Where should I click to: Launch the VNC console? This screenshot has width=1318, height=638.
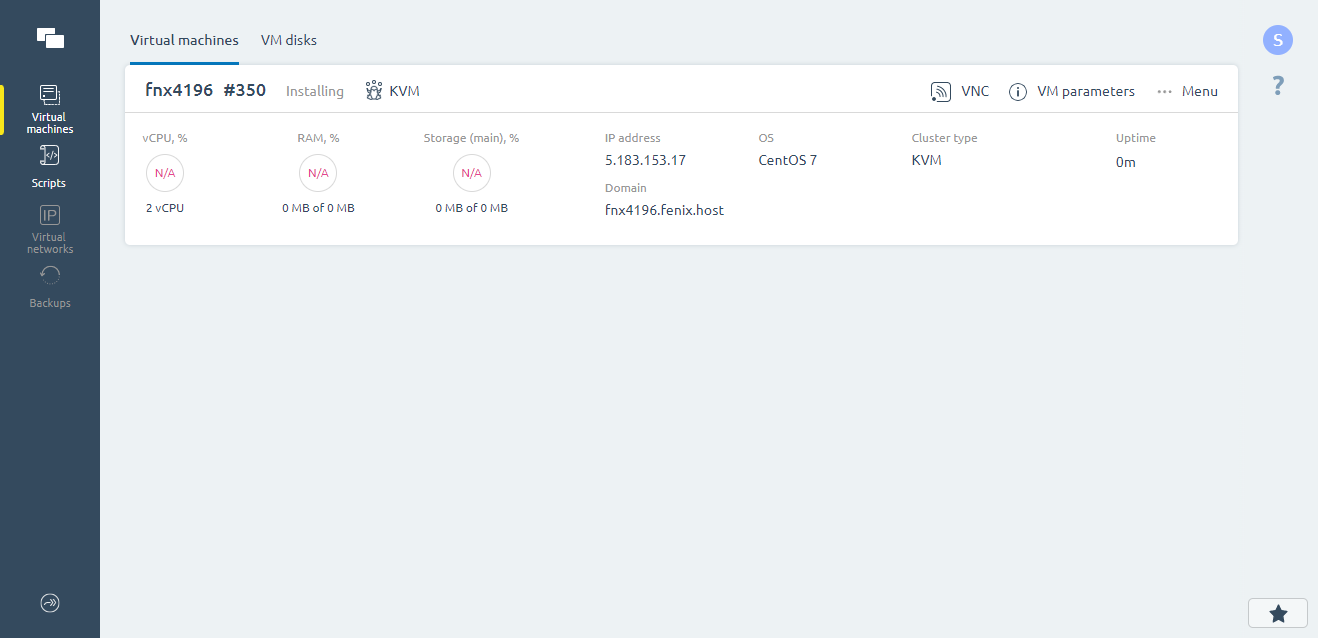959,92
